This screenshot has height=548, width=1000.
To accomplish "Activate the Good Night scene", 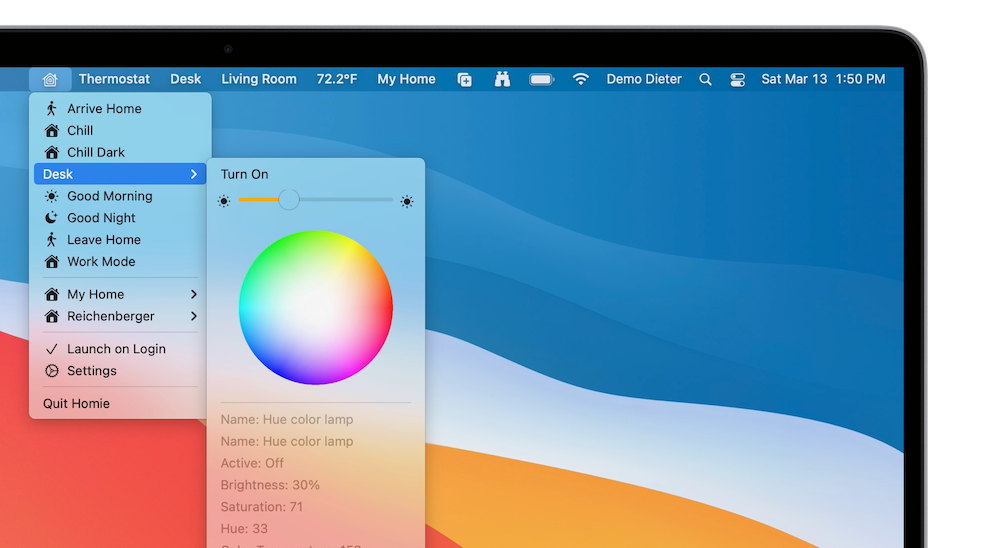I will click(x=101, y=218).
